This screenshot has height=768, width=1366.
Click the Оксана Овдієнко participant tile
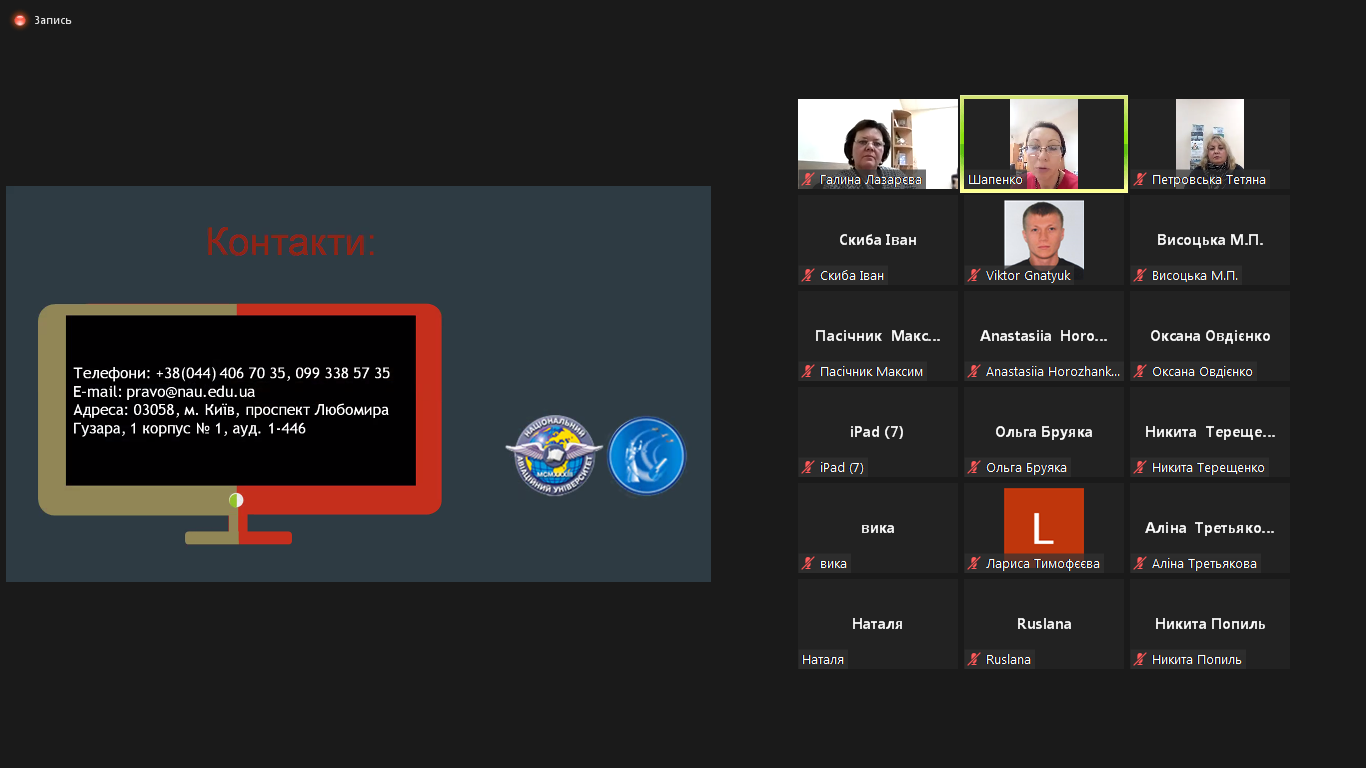1209,336
